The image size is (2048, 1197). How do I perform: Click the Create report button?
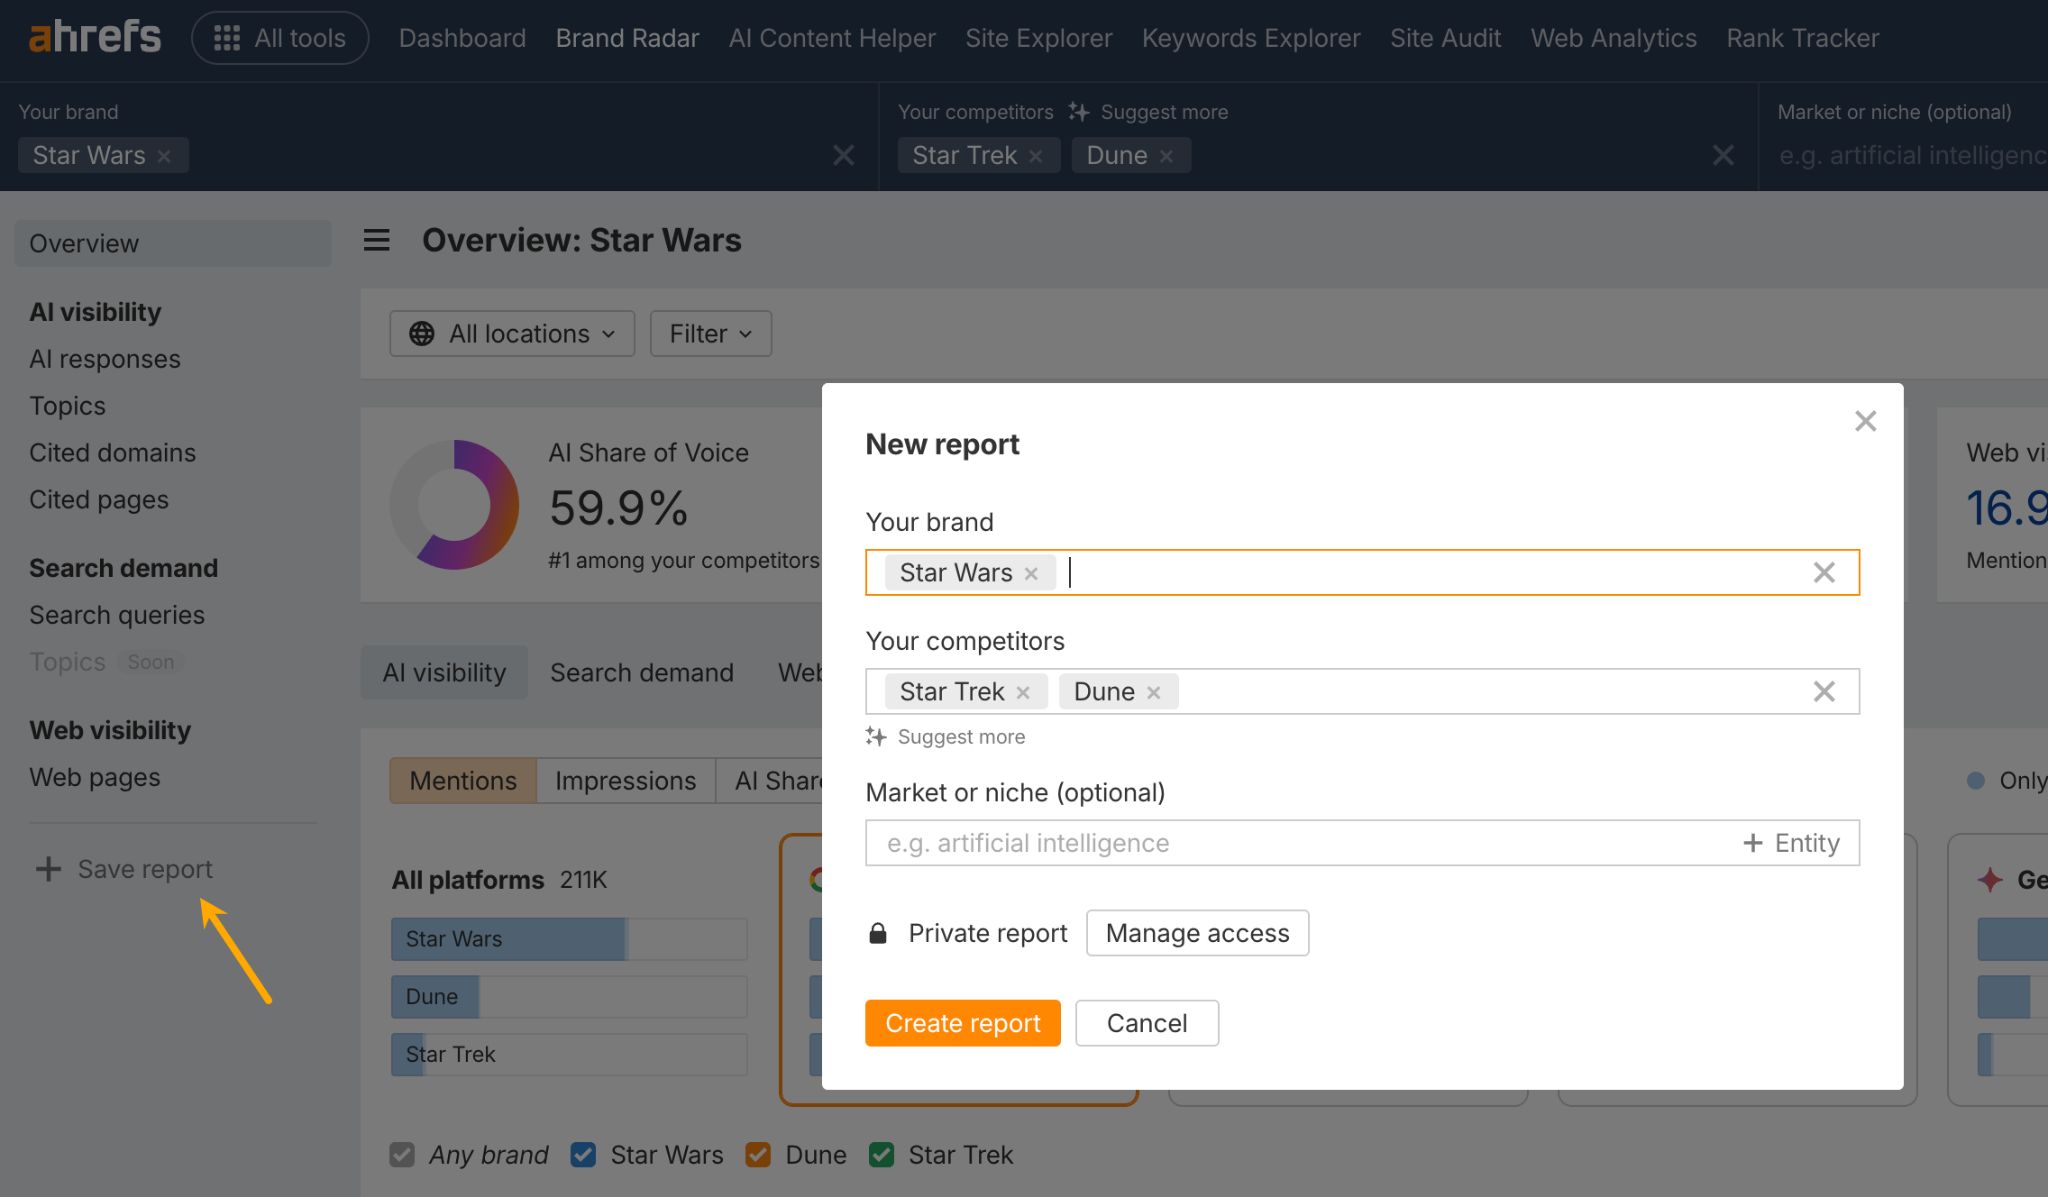point(962,1022)
